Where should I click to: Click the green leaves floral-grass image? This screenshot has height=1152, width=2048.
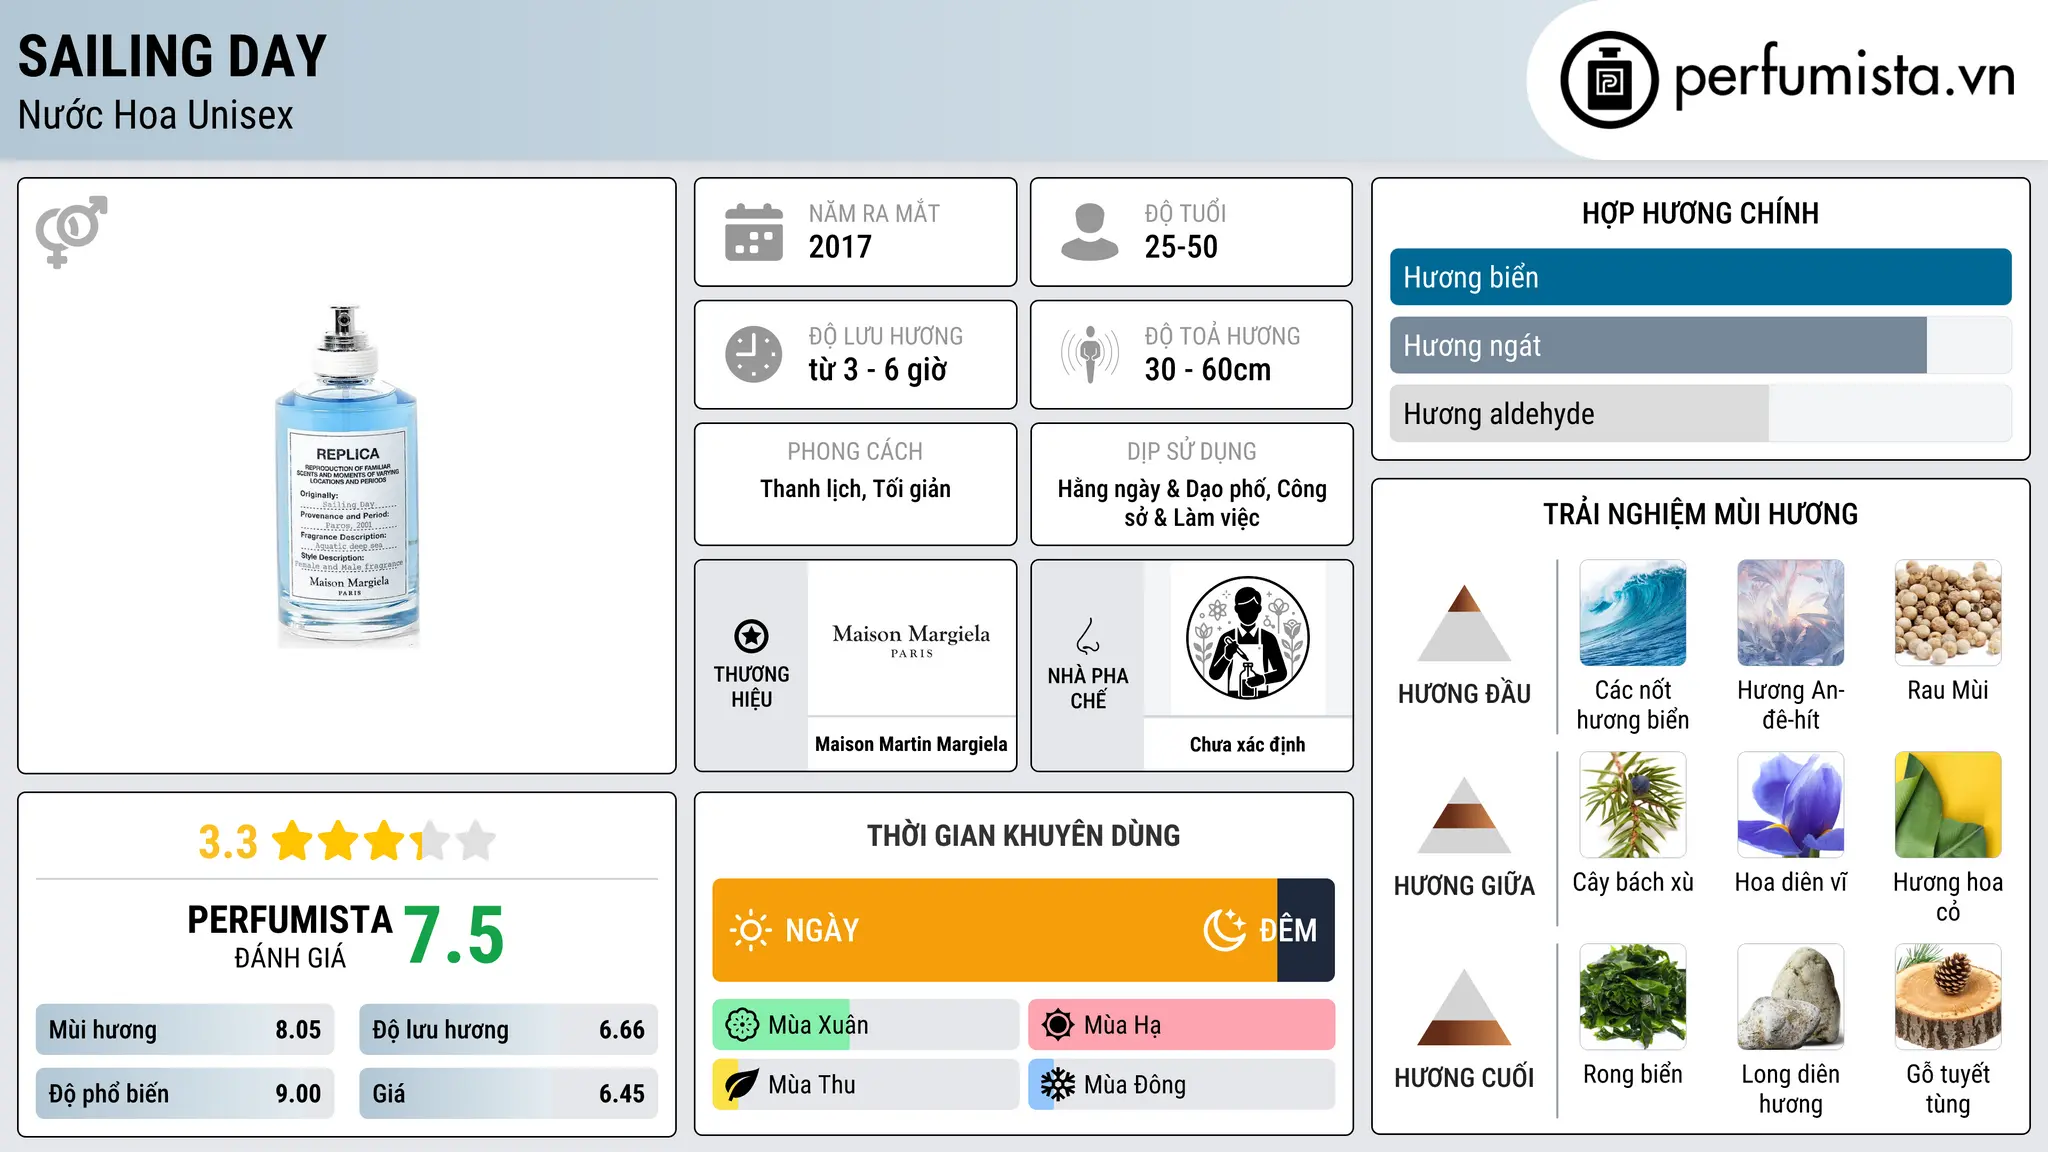[1948, 805]
